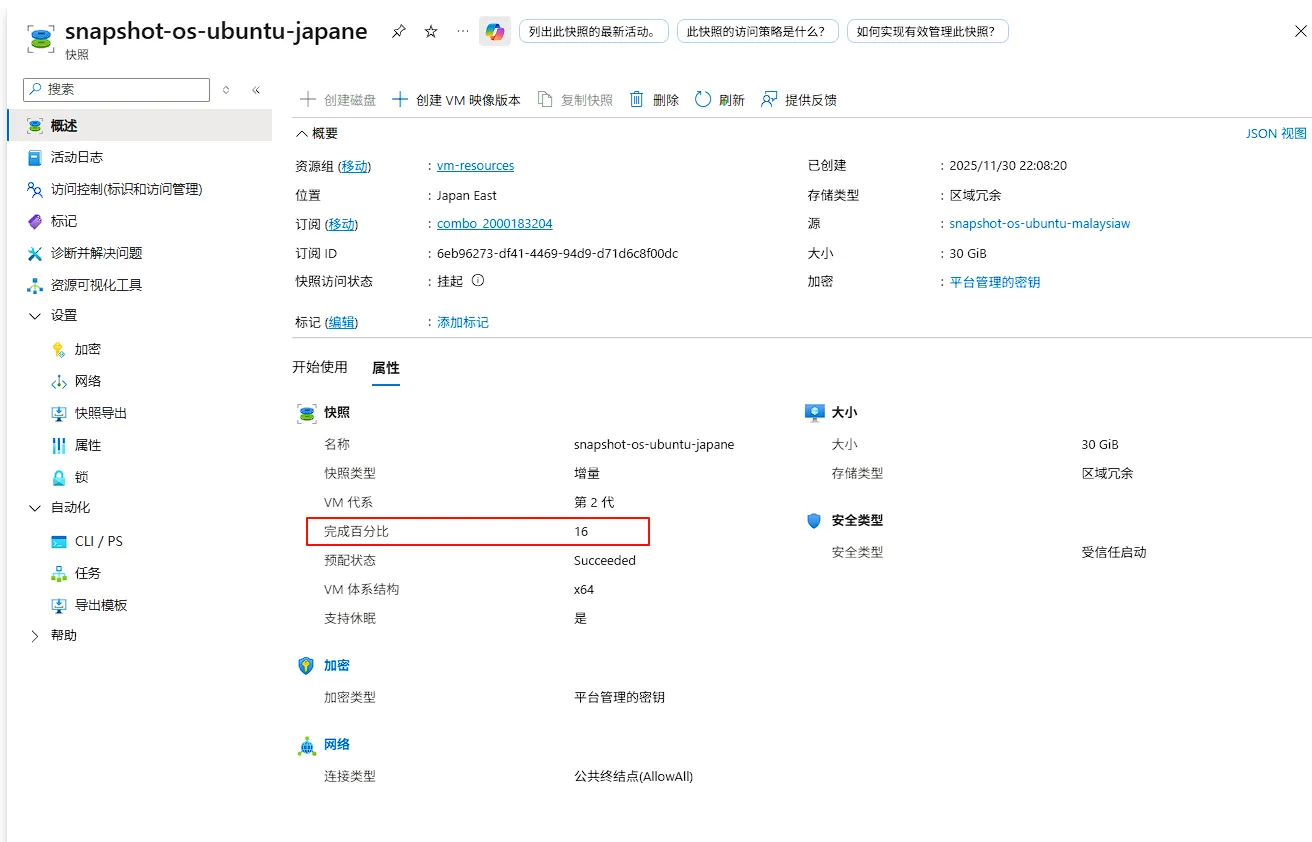The width and height of the screenshot is (1312, 842).
Task: Switch to the 开始使用 tab
Action: pyautogui.click(x=320, y=367)
